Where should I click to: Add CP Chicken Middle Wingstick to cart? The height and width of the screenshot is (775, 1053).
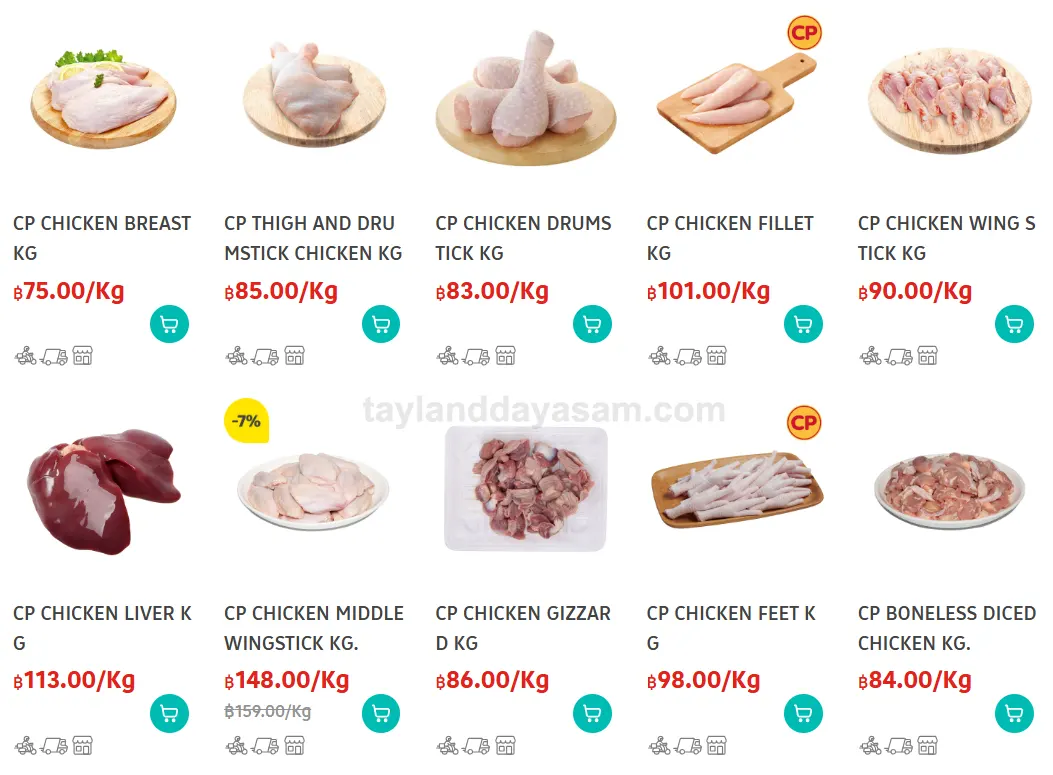pyautogui.click(x=380, y=714)
